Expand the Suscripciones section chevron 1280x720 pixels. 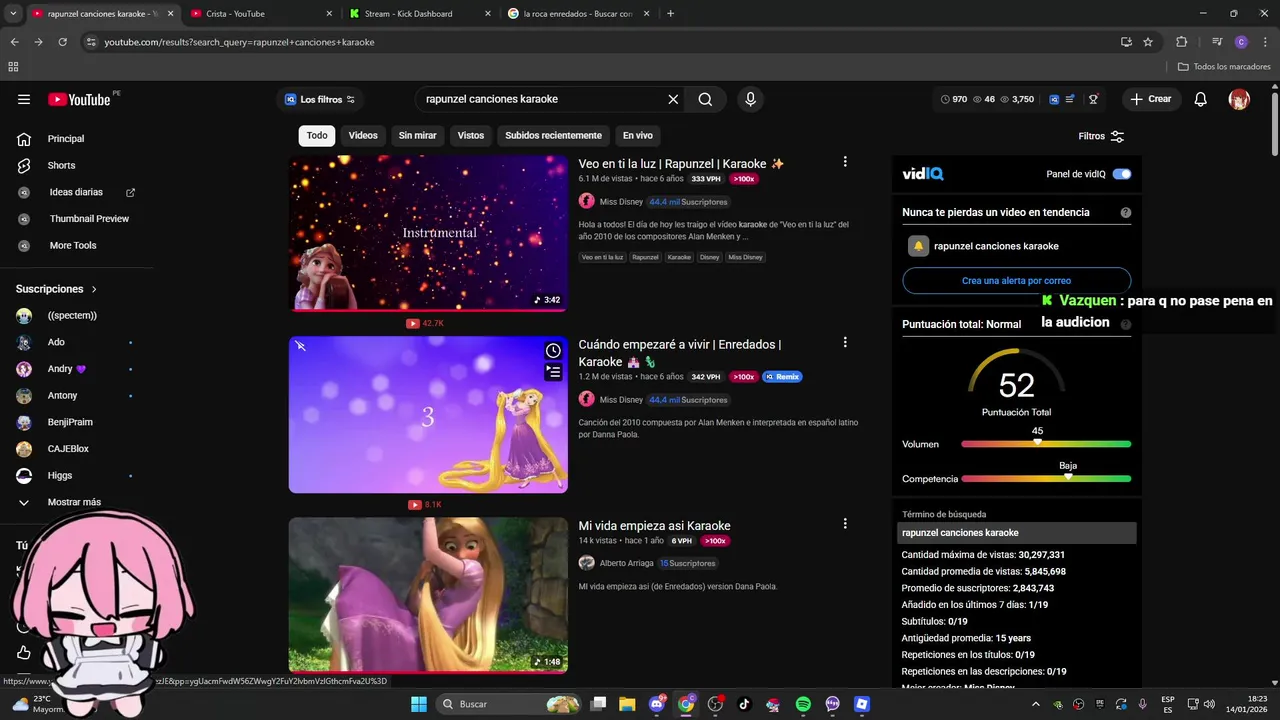coord(94,289)
